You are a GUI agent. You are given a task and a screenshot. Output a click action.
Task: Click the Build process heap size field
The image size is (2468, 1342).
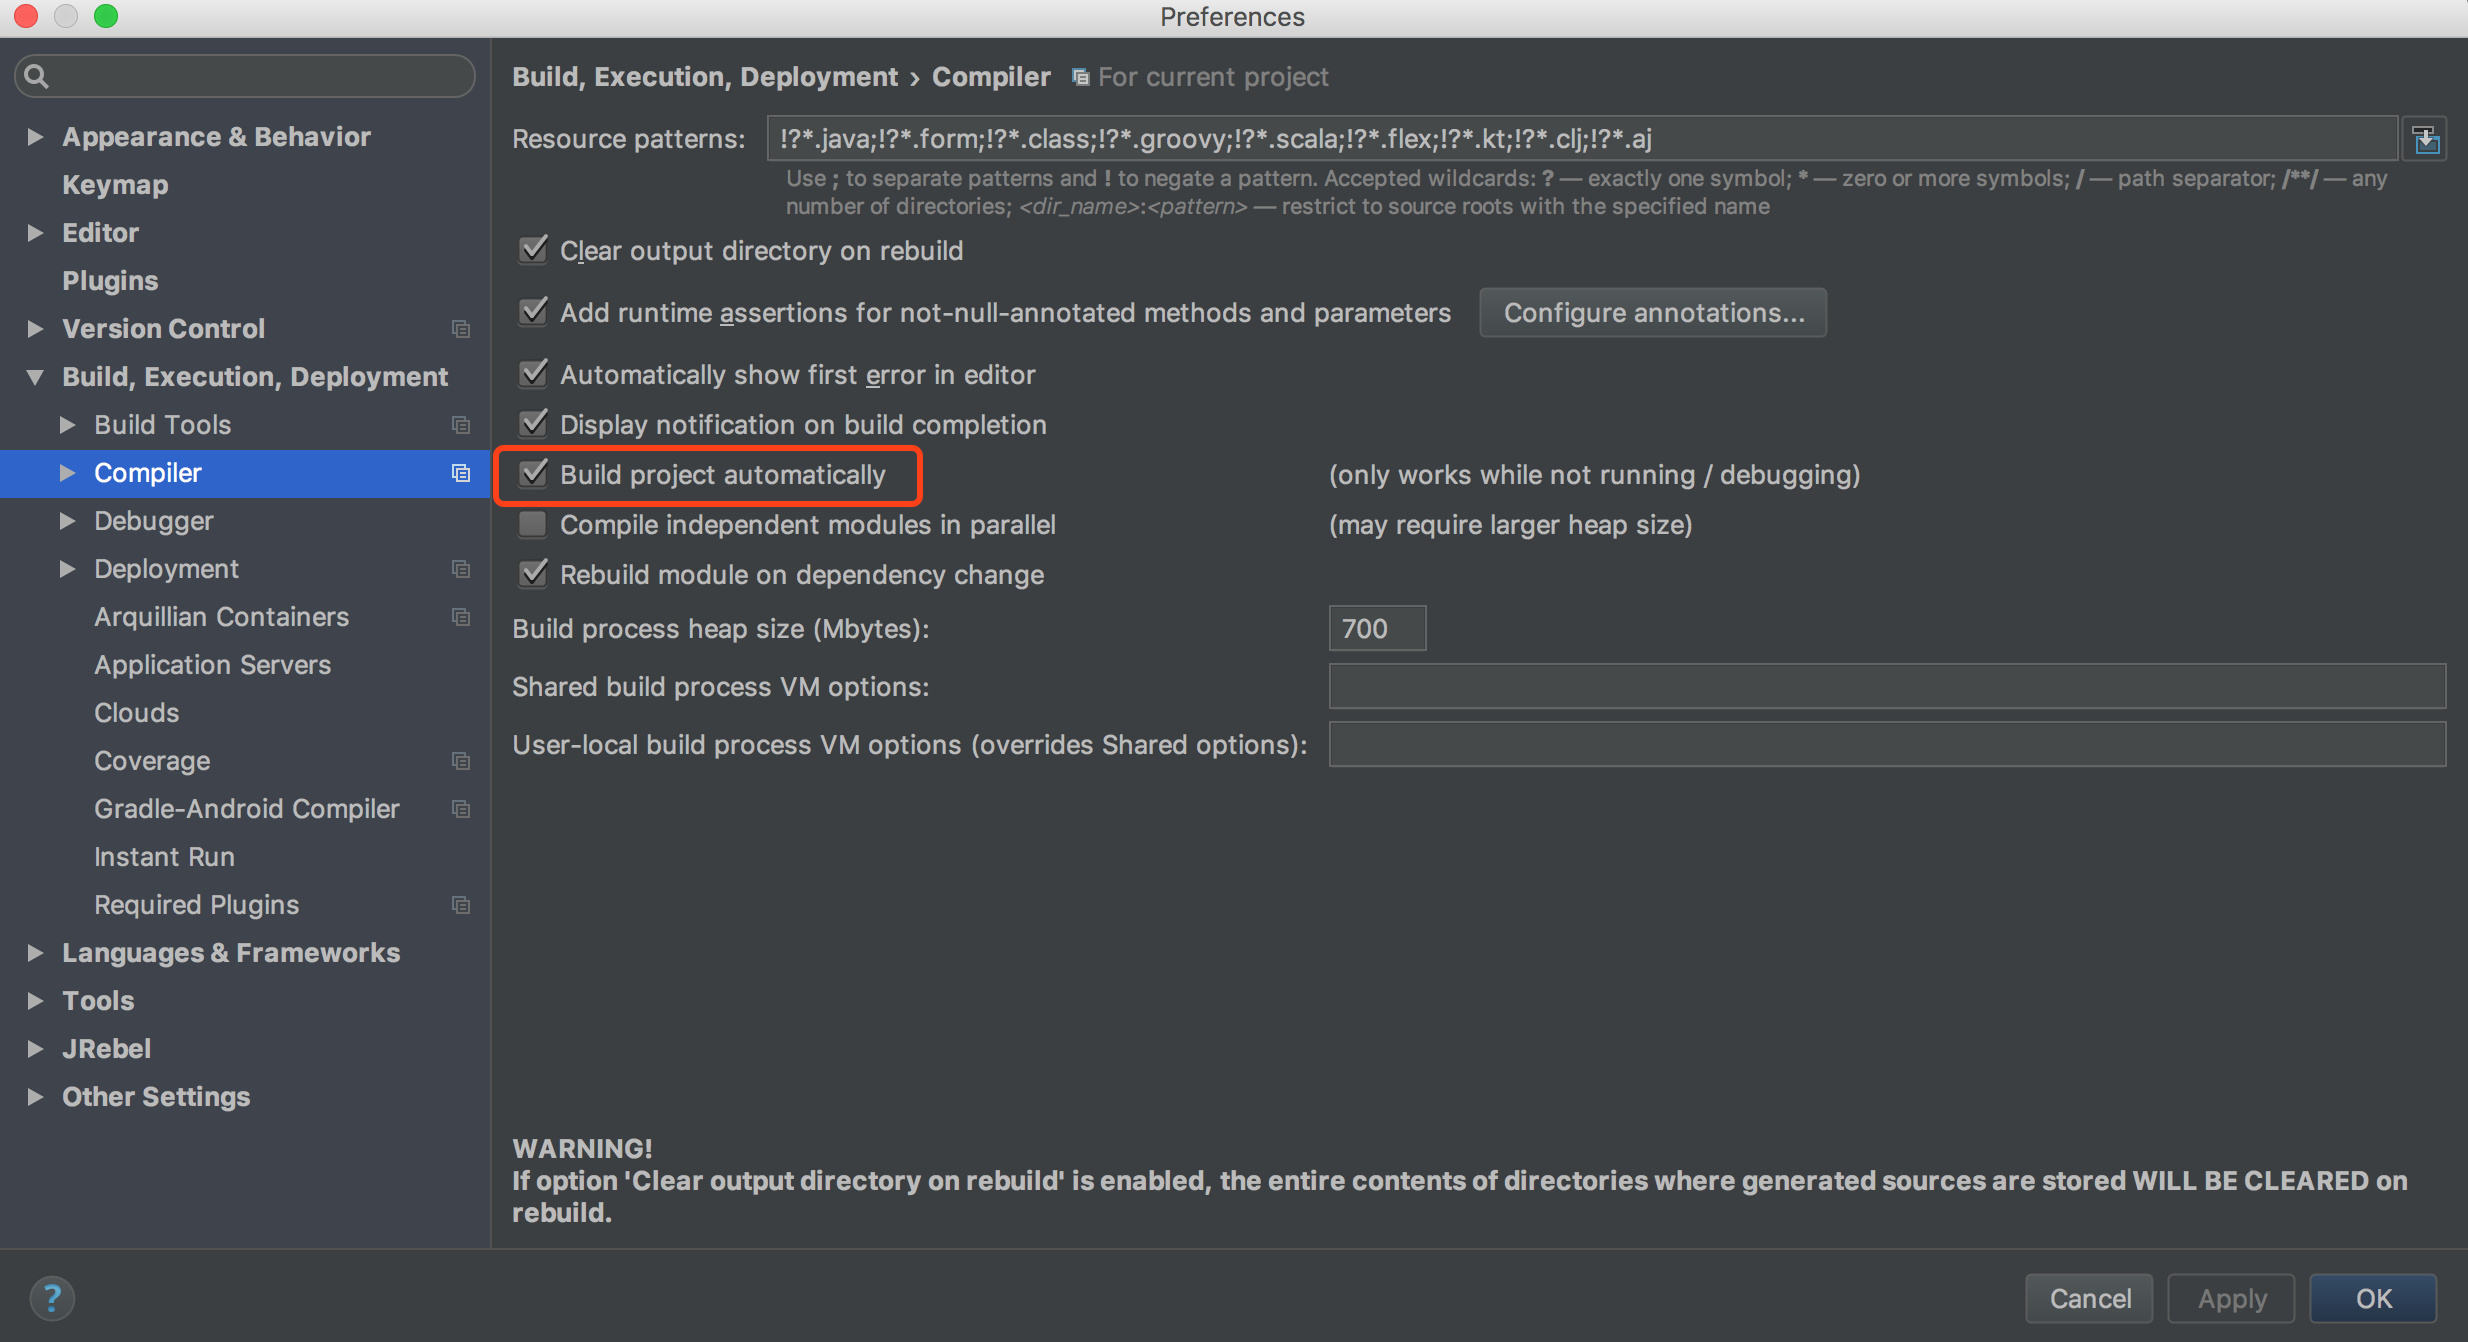click(1377, 628)
